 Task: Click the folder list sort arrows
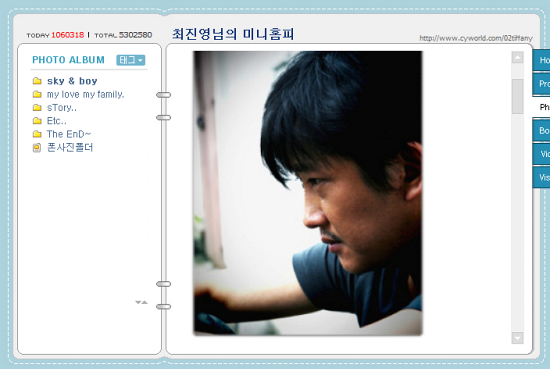141,302
